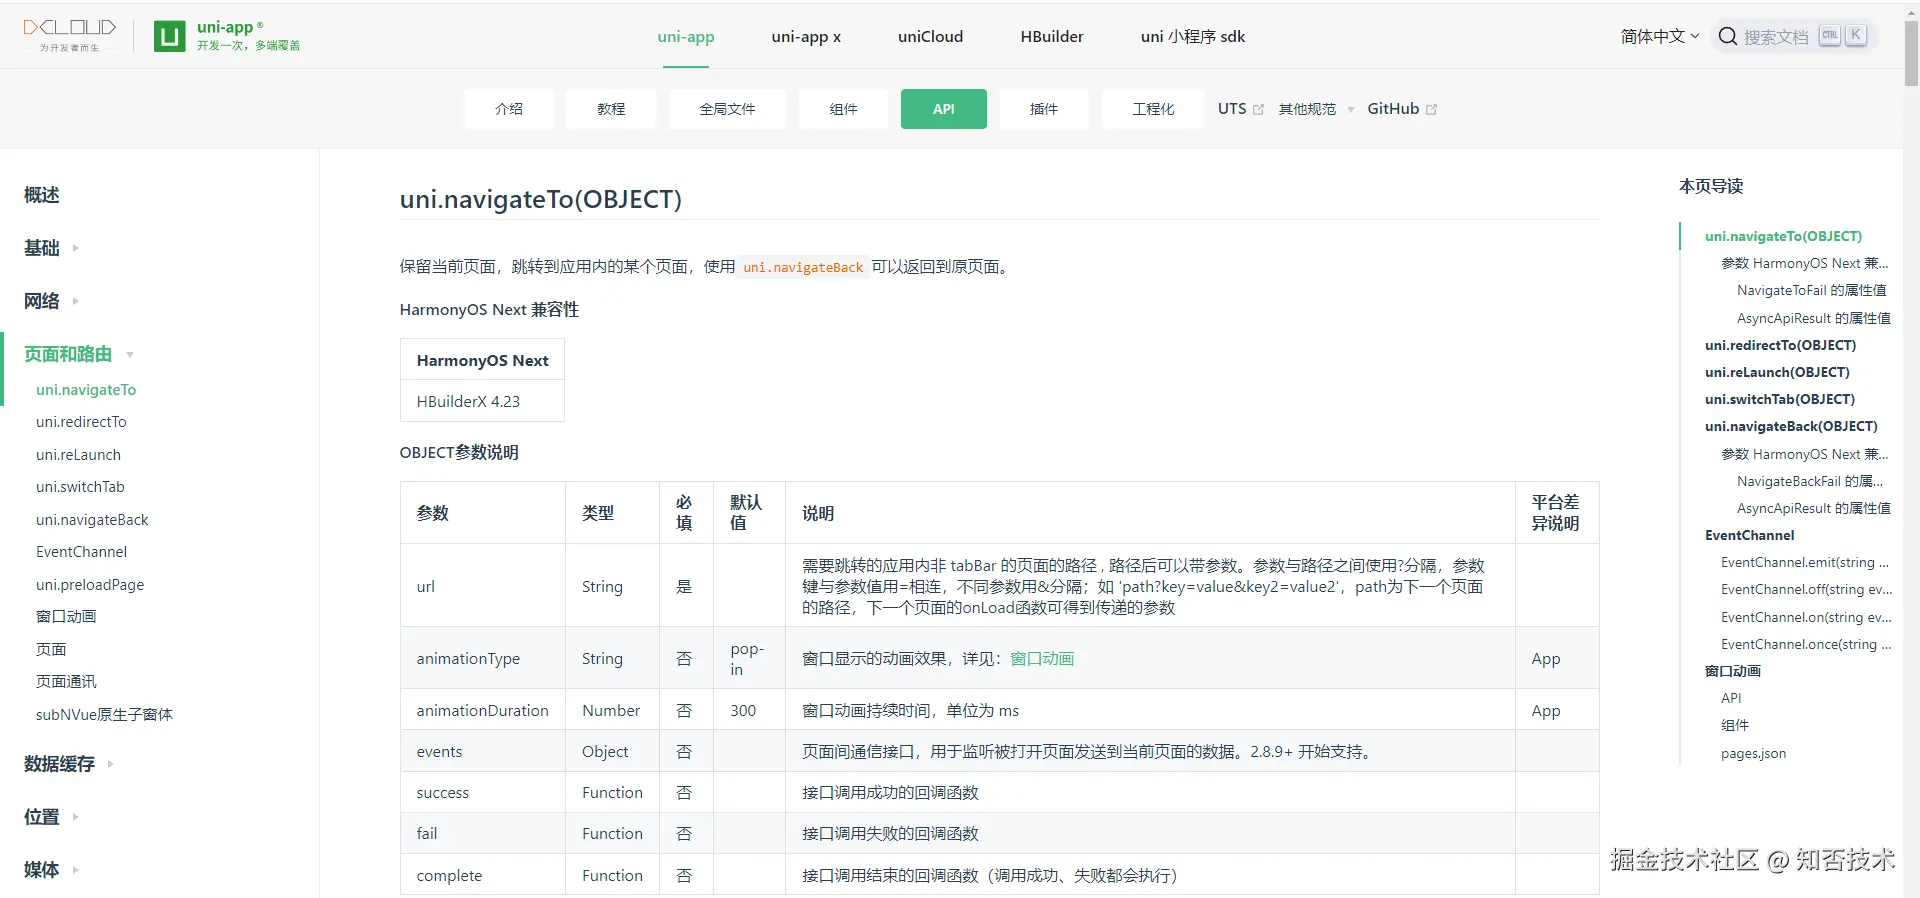Click the search magnifier icon
Image resolution: width=1920 pixels, height=898 pixels.
(1727, 36)
